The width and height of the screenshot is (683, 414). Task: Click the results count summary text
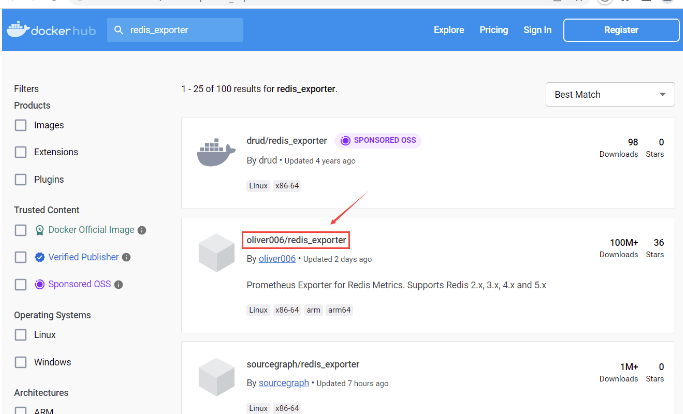click(x=259, y=89)
